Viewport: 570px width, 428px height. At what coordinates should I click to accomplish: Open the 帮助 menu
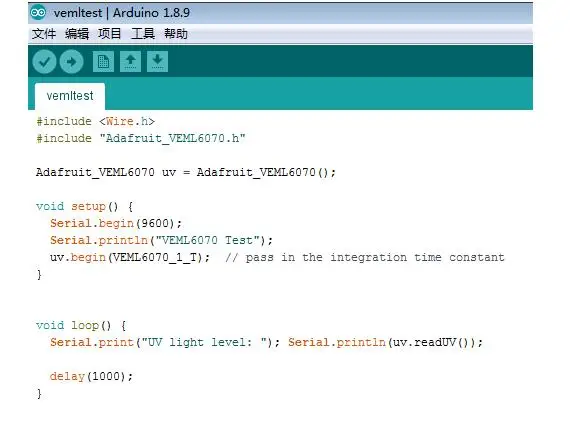[x=176, y=34]
